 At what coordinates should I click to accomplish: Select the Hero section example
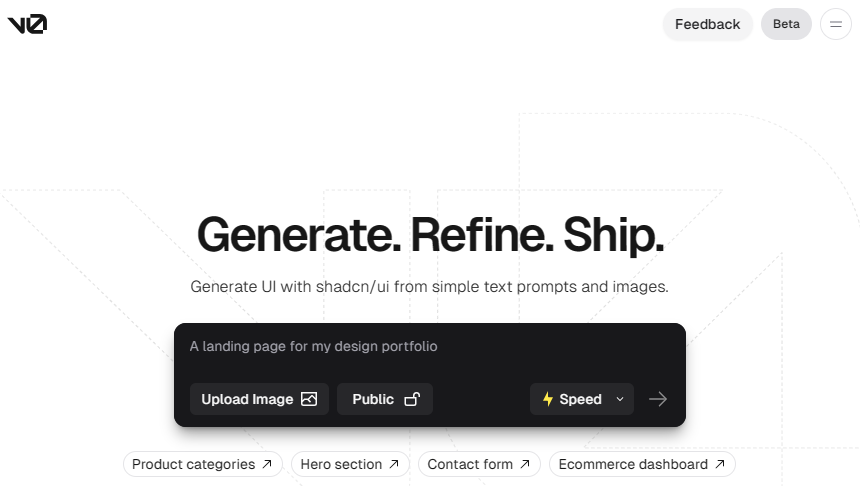coord(350,464)
